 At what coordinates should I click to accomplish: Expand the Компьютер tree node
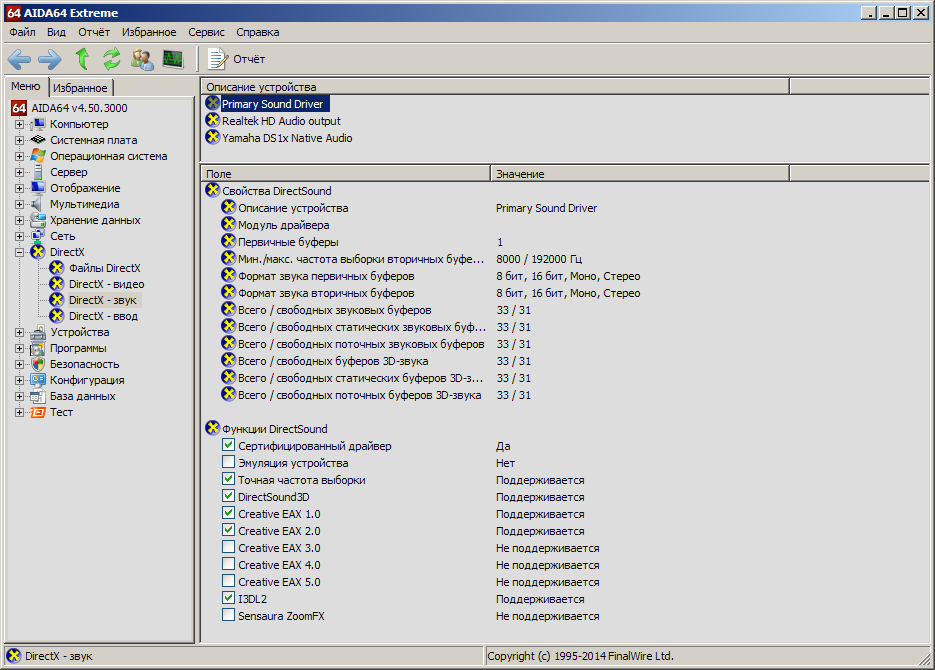click(20, 125)
